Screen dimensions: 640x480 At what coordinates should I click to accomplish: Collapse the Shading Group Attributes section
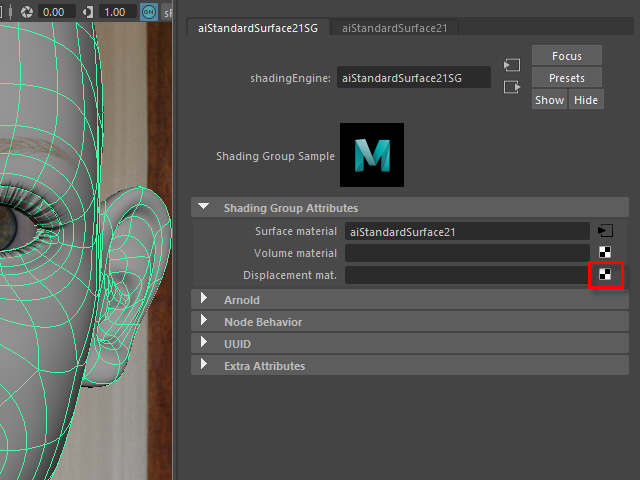tap(204, 208)
